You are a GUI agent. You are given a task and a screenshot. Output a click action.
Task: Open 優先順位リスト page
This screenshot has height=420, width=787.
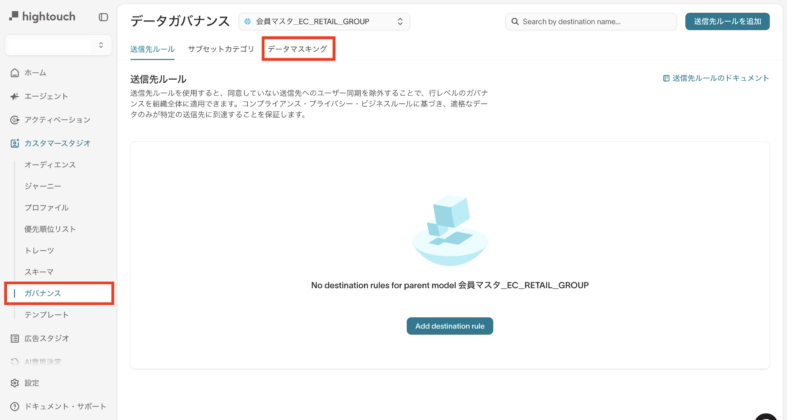pyautogui.click(x=50, y=229)
